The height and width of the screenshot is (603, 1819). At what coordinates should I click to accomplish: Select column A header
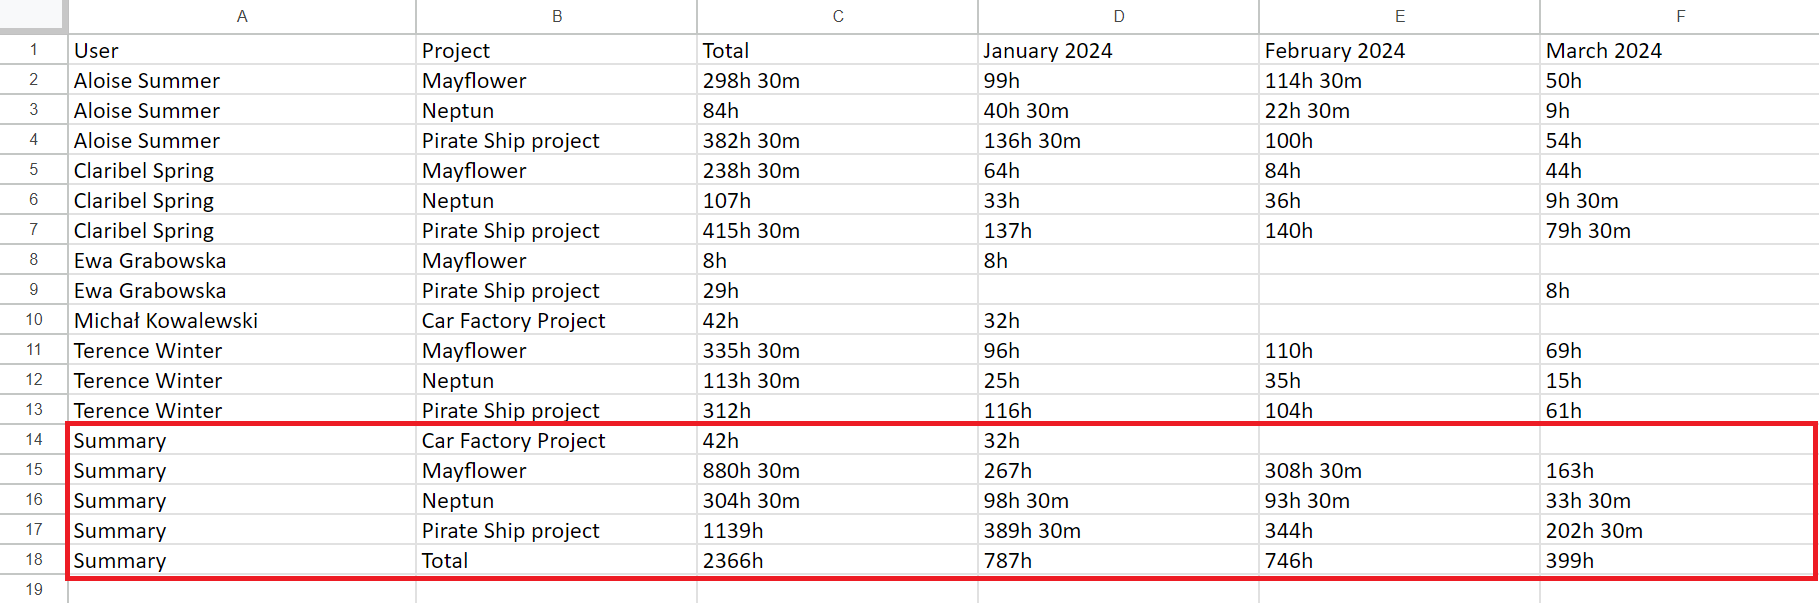tap(242, 16)
